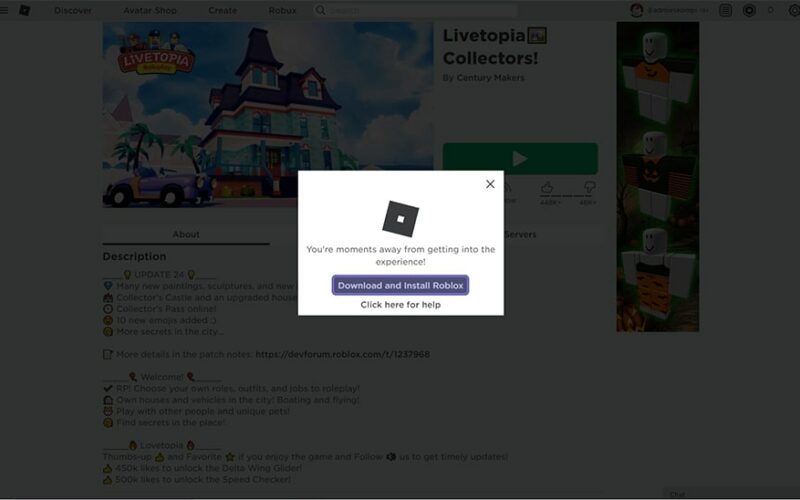Open the settings gear icon
800x500 pixels.
pos(794,10)
